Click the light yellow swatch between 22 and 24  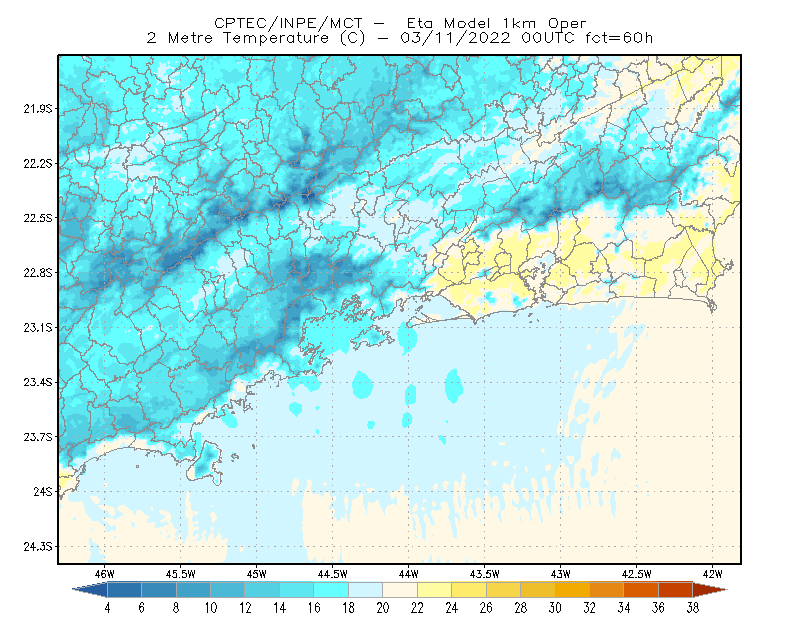434,590
